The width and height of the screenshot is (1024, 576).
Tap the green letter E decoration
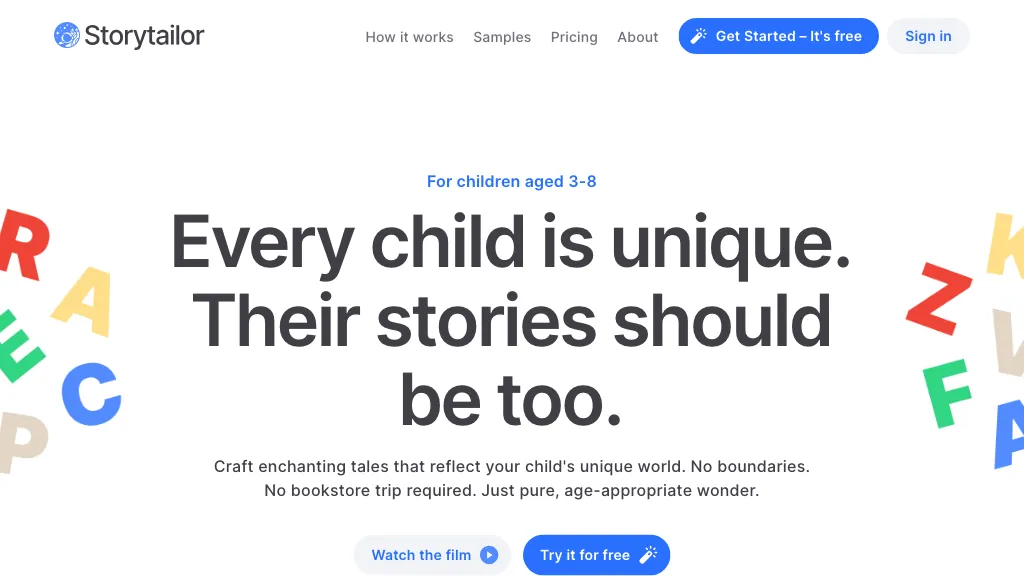[x=18, y=346]
